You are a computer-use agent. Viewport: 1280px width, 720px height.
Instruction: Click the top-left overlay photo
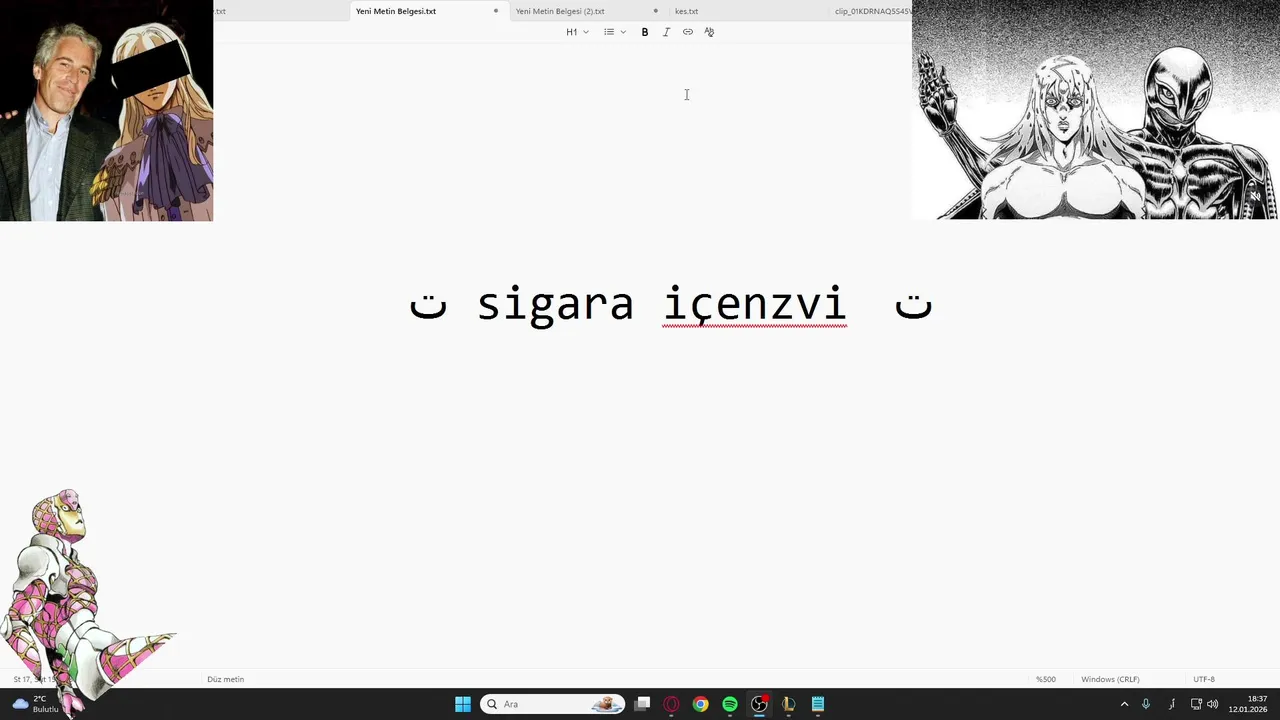(x=106, y=110)
